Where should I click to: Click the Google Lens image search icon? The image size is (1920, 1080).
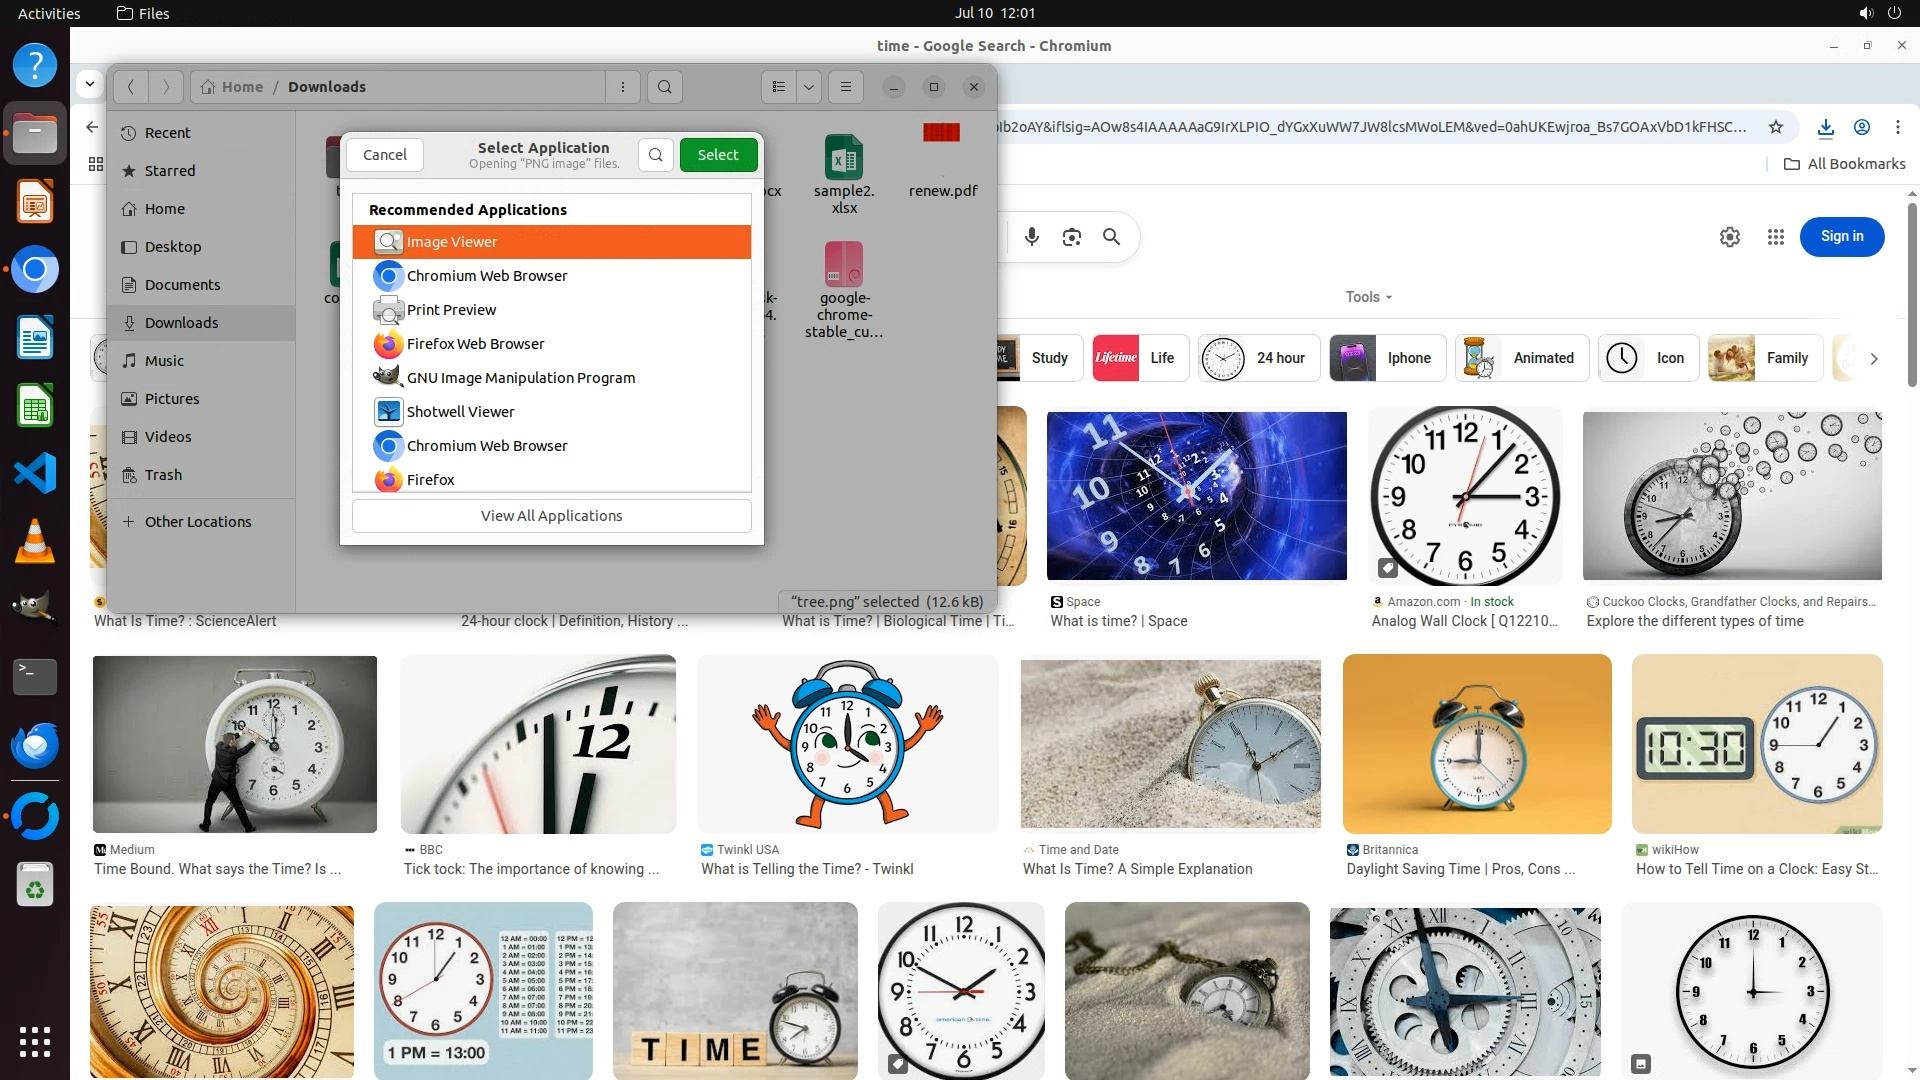click(x=1072, y=237)
